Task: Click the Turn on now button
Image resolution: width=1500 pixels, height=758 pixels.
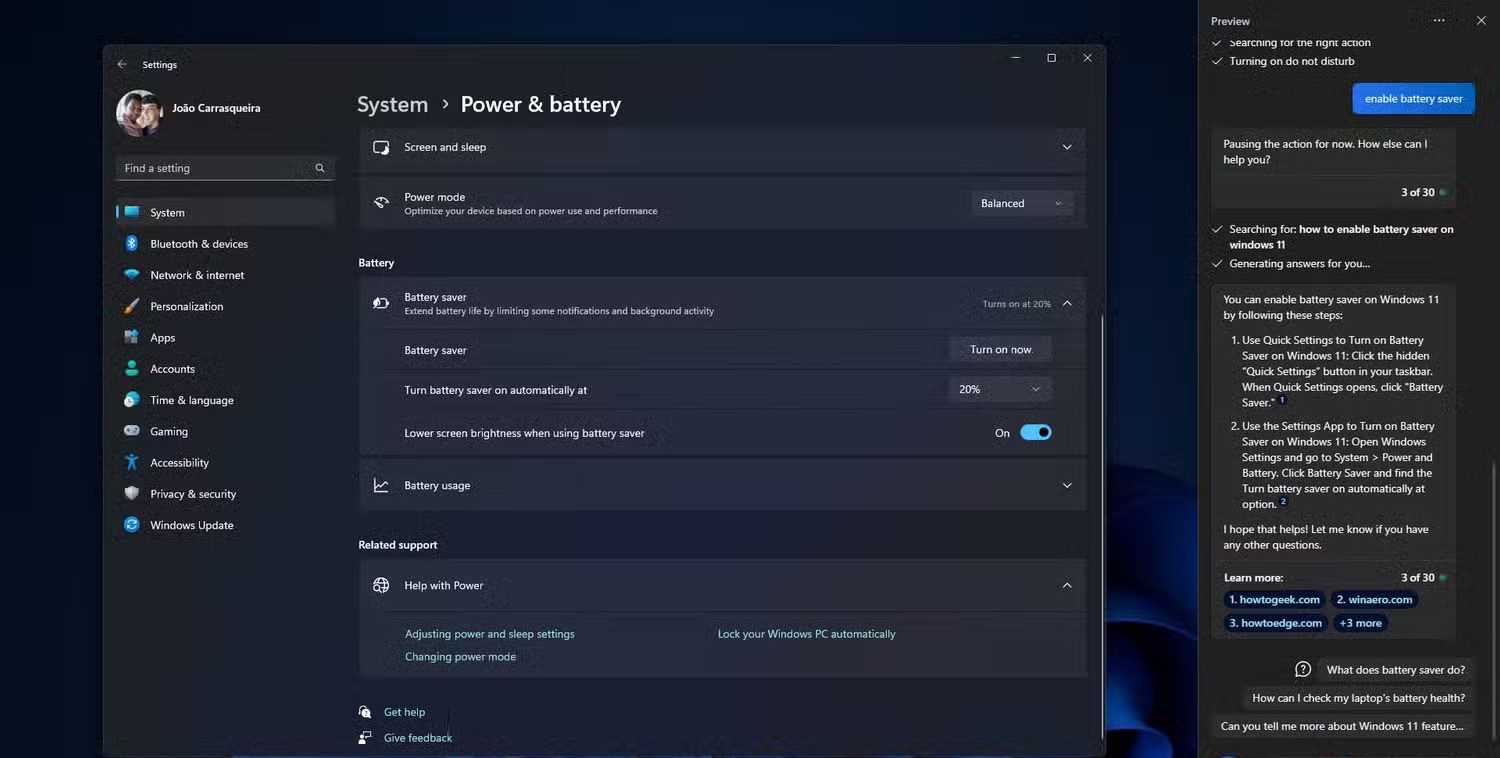Action: (1000, 350)
